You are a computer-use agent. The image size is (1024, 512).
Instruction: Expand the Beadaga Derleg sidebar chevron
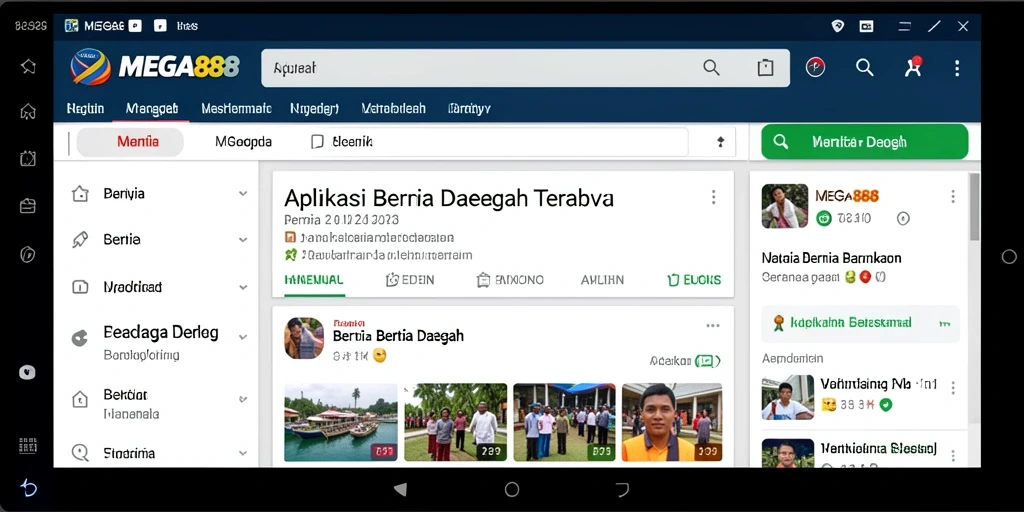243,337
